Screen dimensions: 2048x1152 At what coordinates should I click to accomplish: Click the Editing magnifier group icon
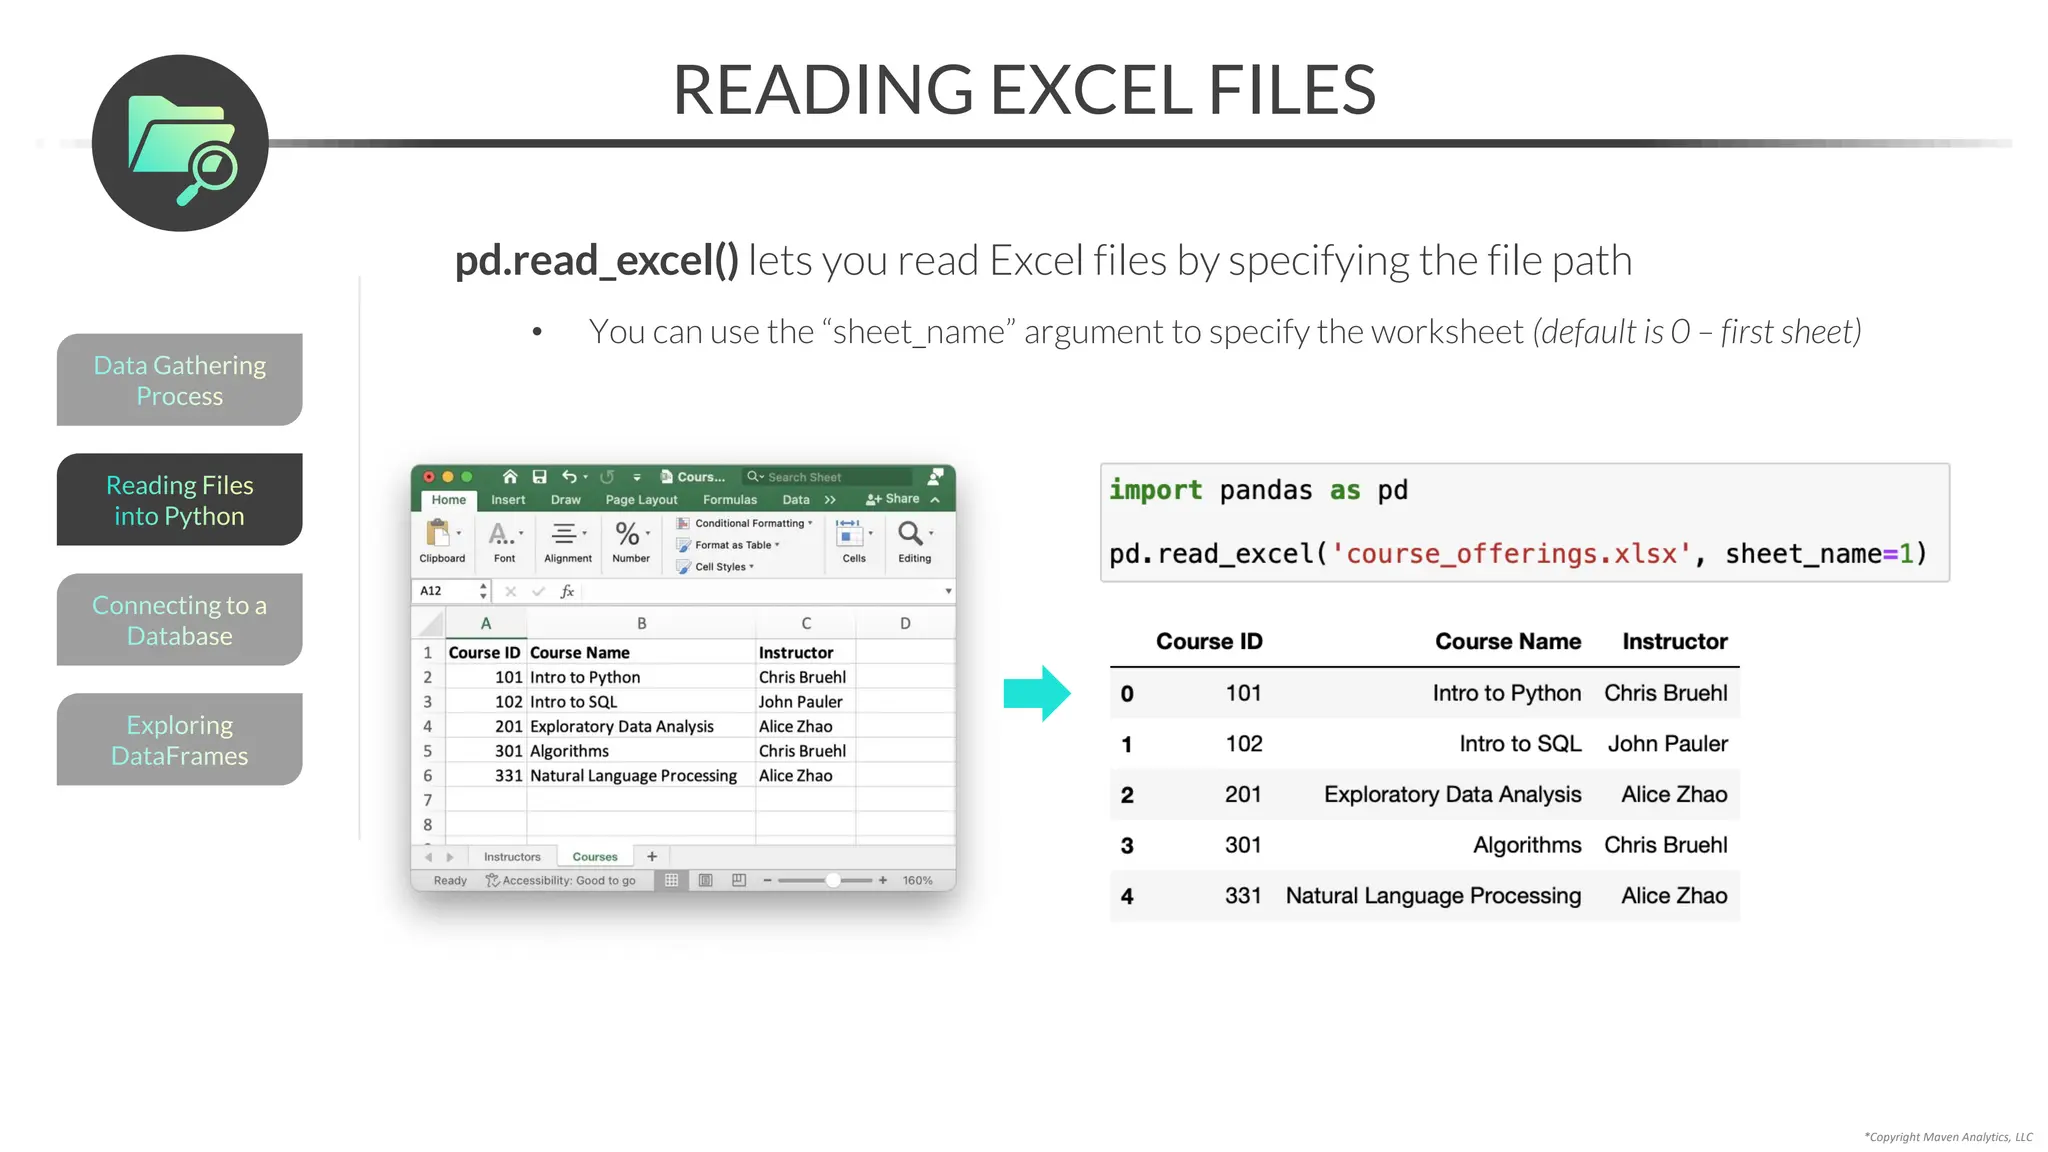[911, 533]
